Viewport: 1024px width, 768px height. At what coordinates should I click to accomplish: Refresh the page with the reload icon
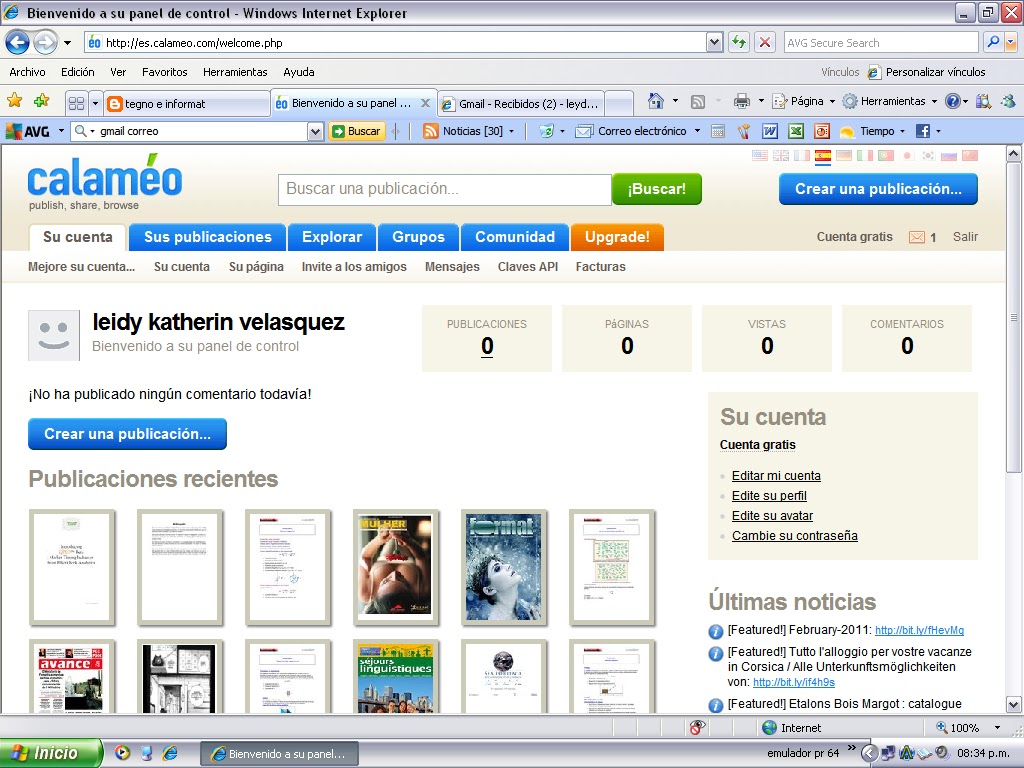[738, 42]
